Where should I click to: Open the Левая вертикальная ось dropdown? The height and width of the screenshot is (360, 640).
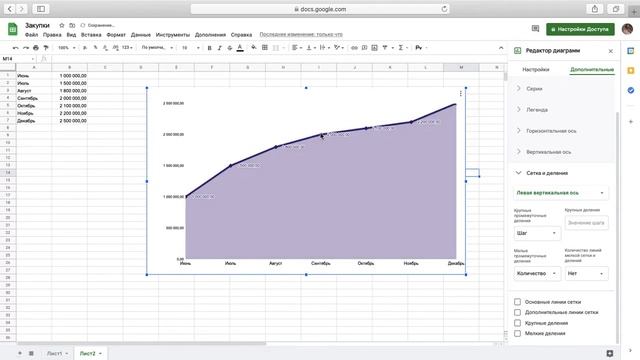click(561, 193)
